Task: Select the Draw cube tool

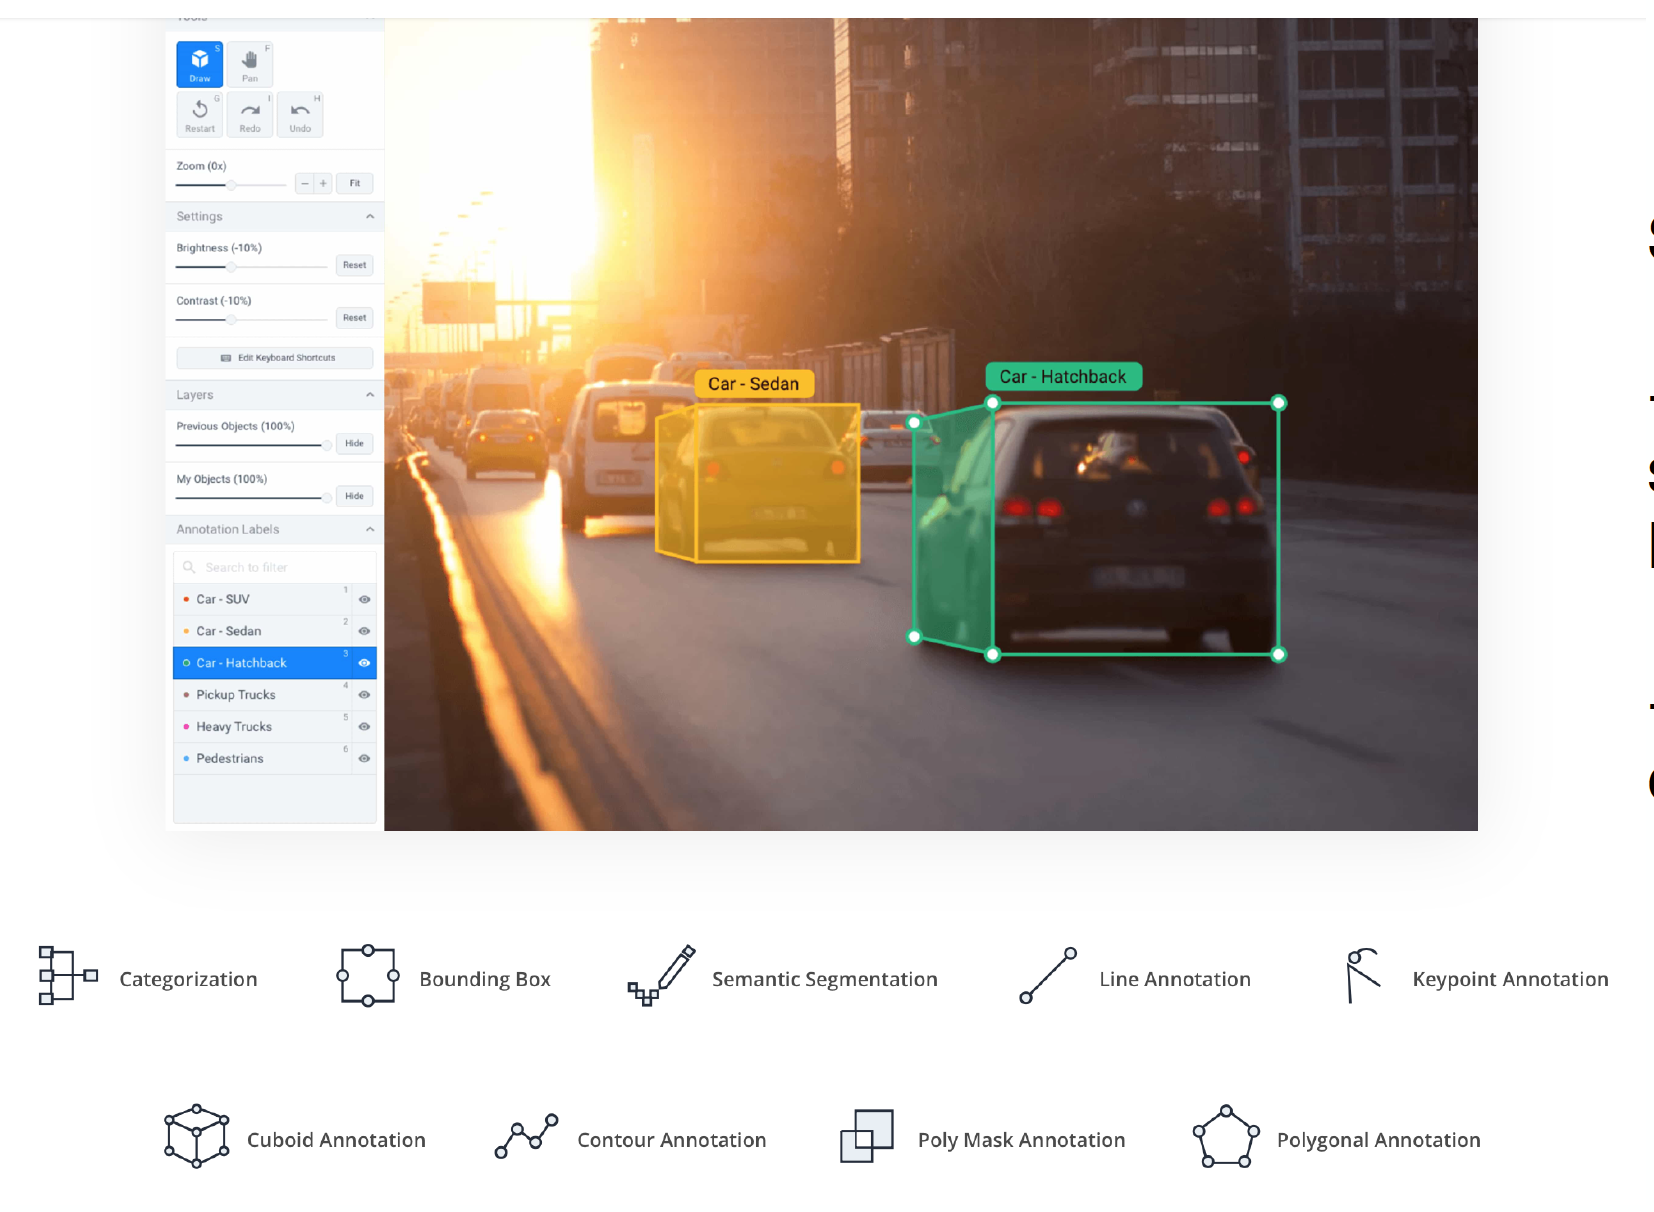Action: coord(200,64)
